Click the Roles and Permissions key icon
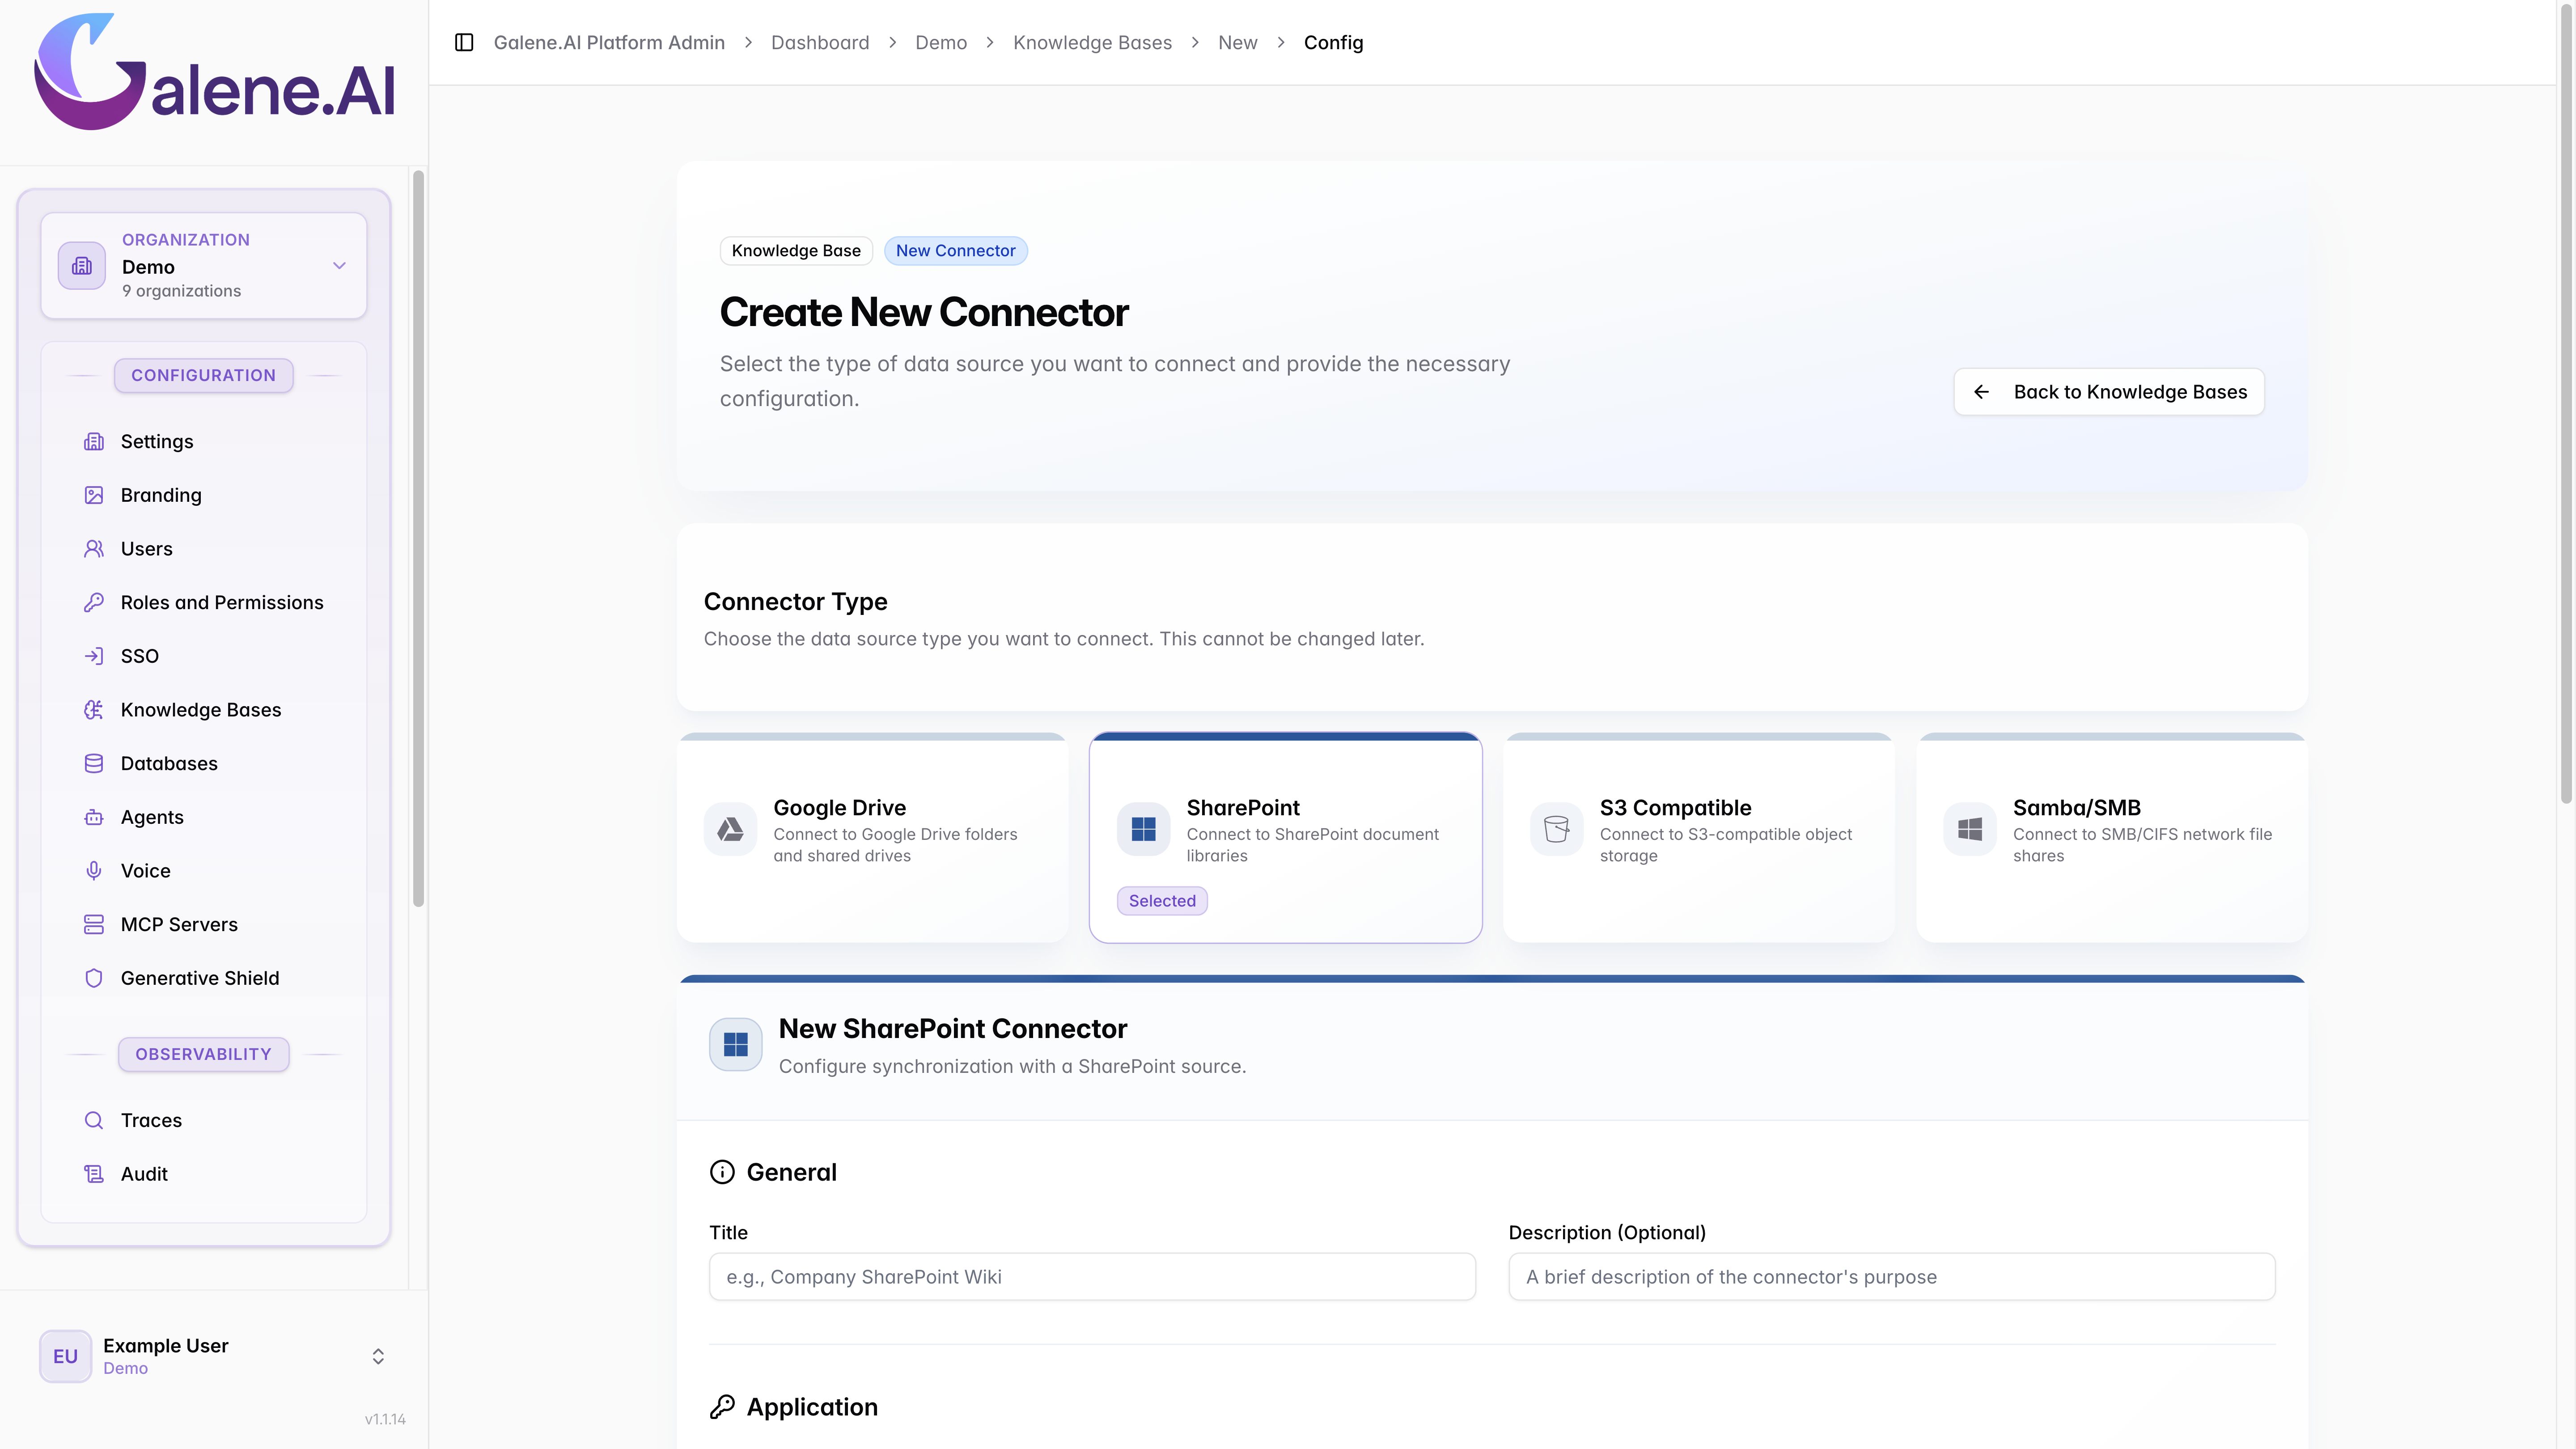The height and width of the screenshot is (1449, 2576). 94,602
